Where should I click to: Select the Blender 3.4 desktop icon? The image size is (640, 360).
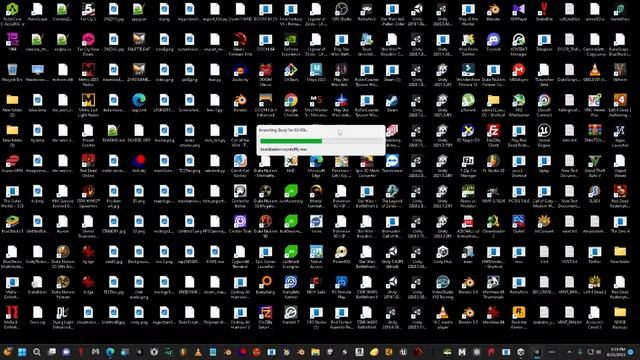(468, 285)
